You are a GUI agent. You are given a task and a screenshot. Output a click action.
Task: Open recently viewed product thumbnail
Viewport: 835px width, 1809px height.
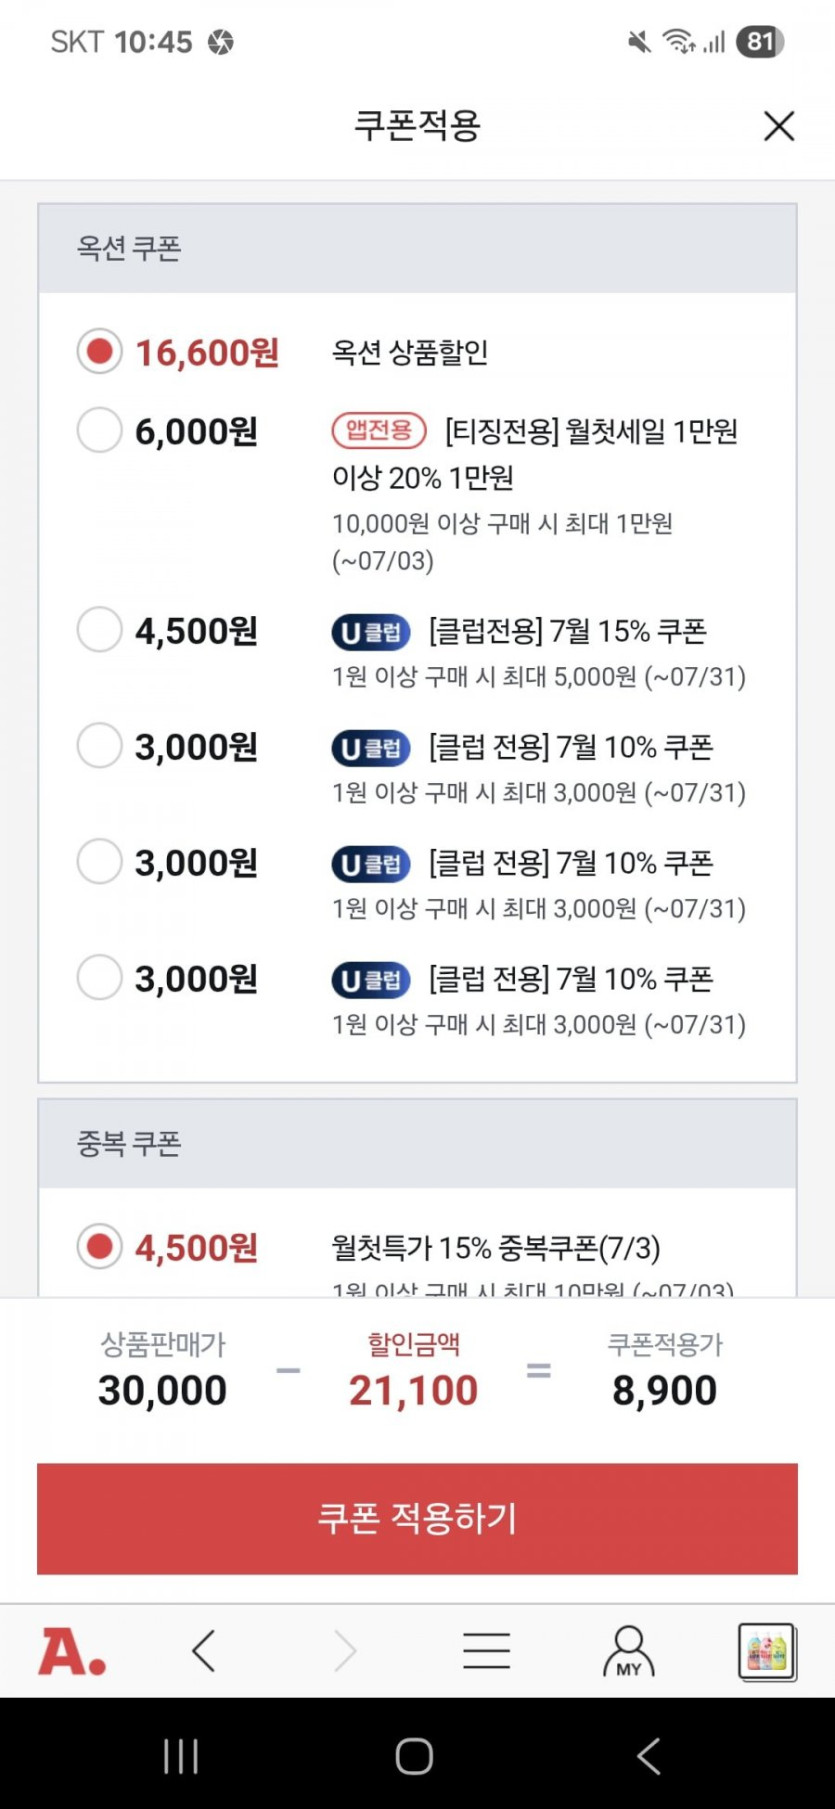[767, 1651]
